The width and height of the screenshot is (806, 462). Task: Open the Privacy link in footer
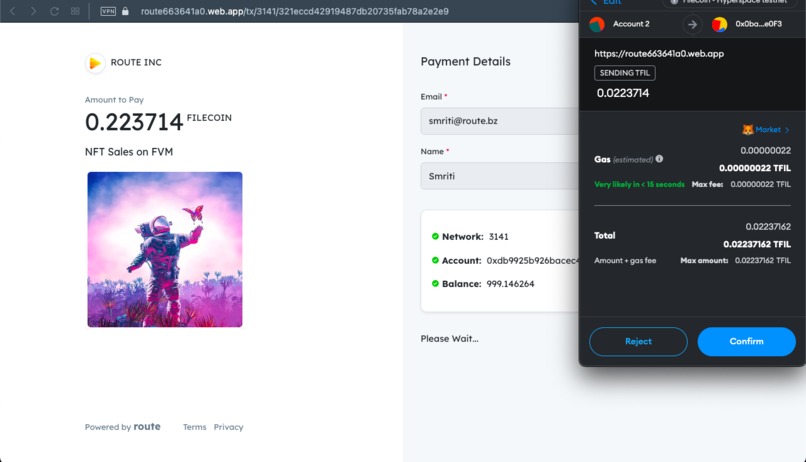tap(228, 427)
